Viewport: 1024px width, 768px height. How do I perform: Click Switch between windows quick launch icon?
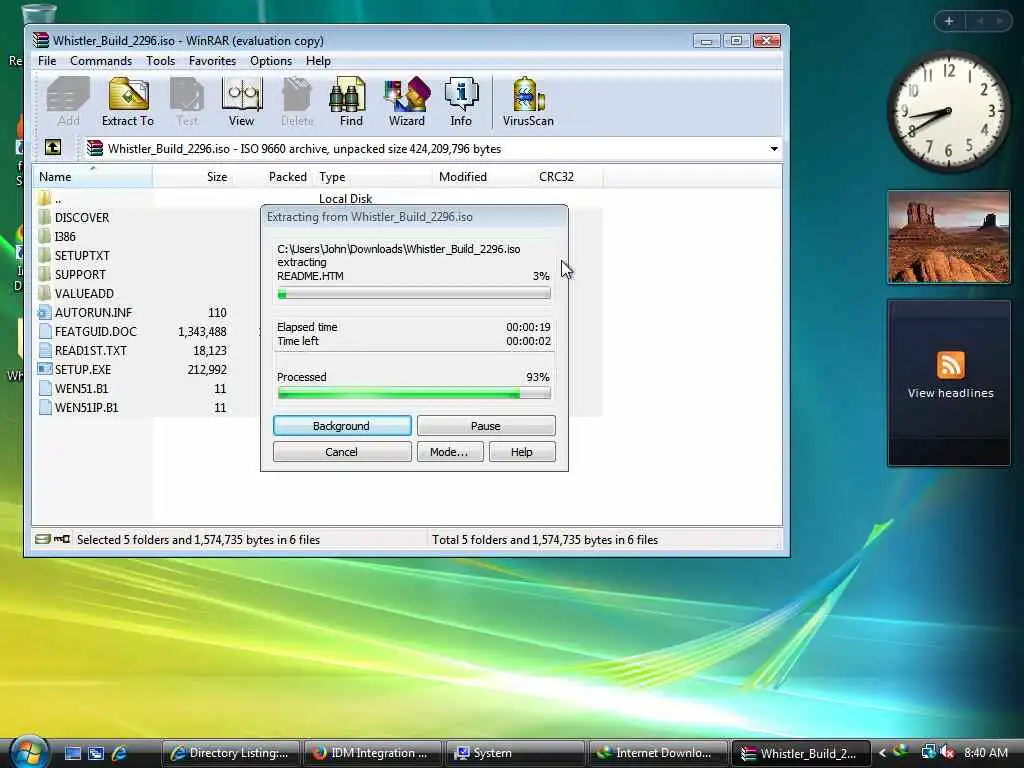click(95, 753)
